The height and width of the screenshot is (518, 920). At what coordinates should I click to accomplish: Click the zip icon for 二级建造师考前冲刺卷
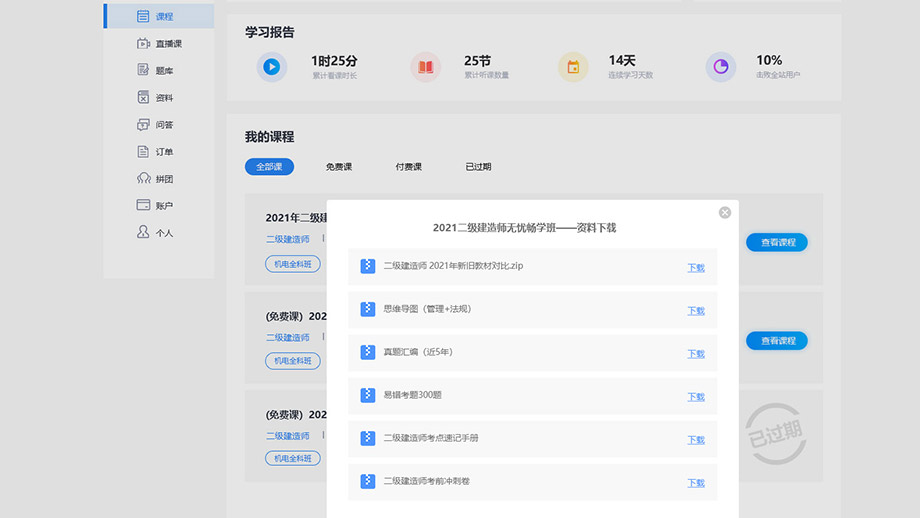[x=368, y=481]
